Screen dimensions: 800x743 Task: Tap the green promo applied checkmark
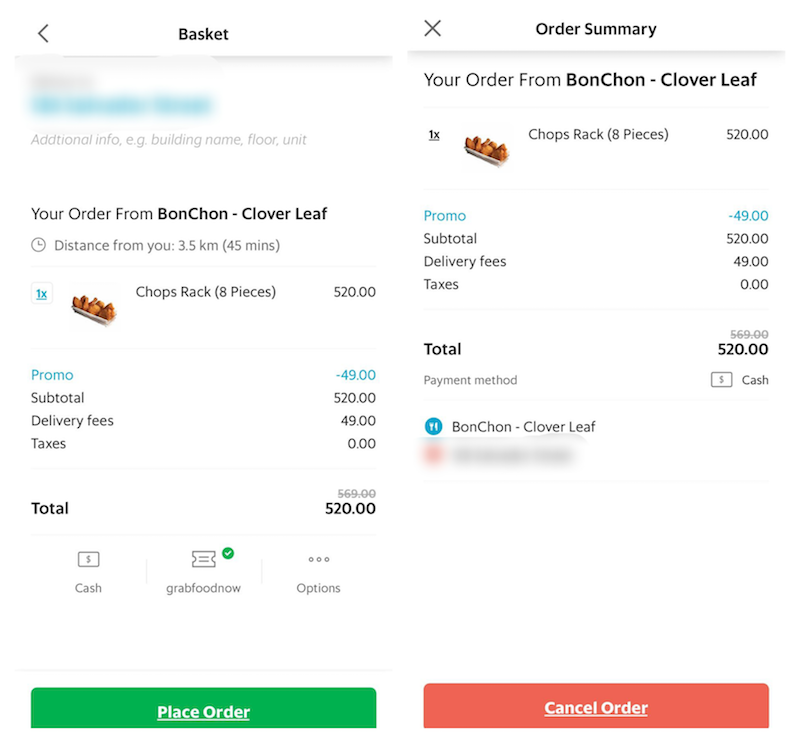click(228, 553)
